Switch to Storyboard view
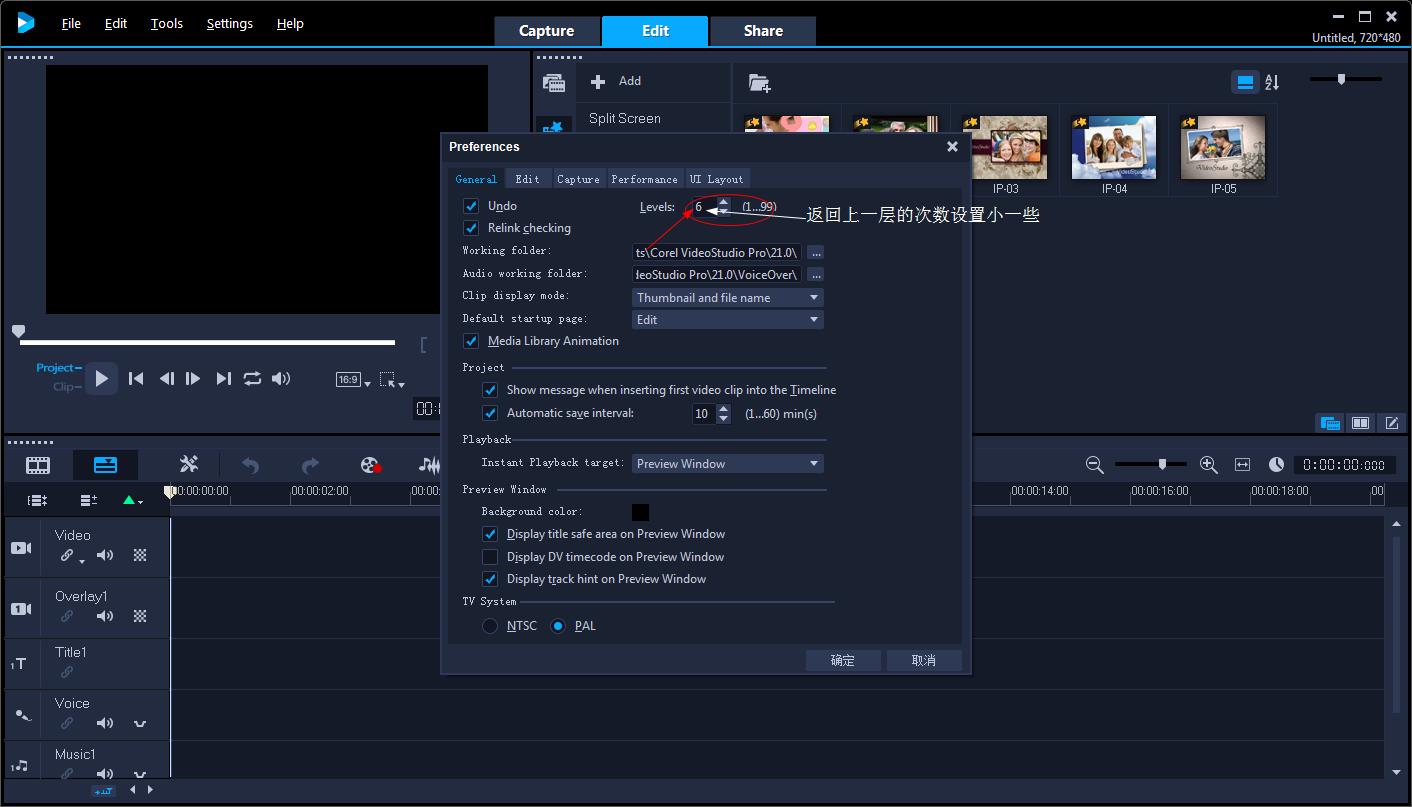This screenshot has width=1412, height=807. tap(38, 465)
